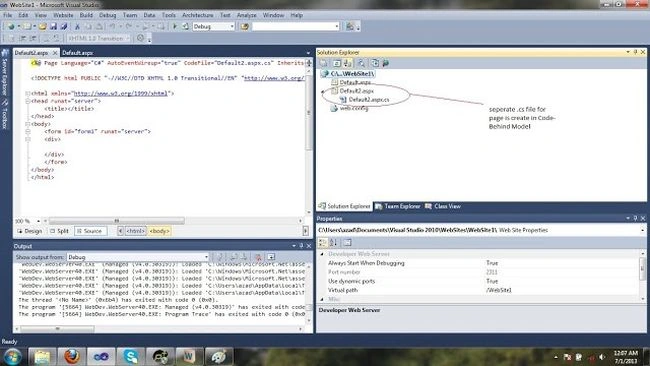Switch to Source view
Viewport: 650px width, 366px height.
90,231
